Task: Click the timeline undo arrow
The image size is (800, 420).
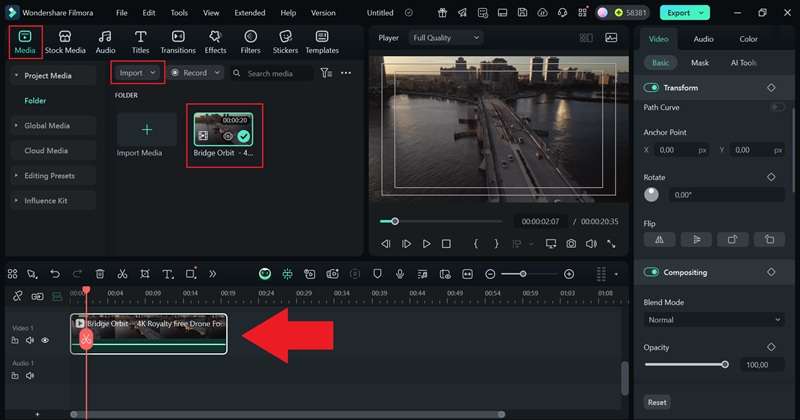Action: [x=55, y=274]
